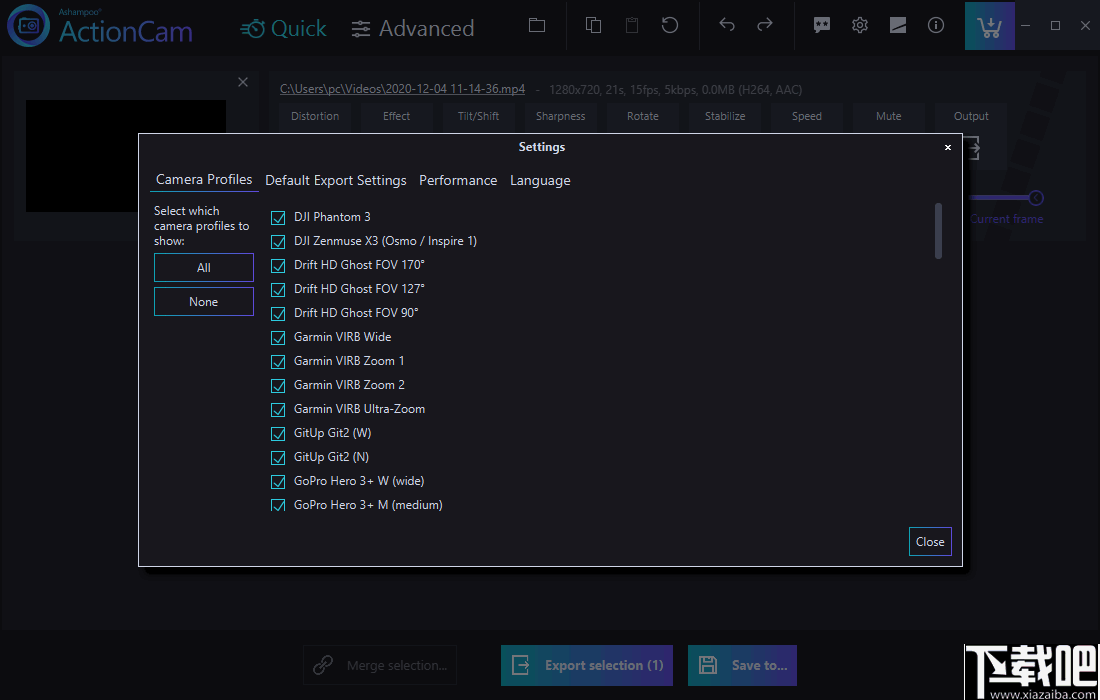Switch to Quick mode
The image size is (1100, 700).
(x=283, y=28)
